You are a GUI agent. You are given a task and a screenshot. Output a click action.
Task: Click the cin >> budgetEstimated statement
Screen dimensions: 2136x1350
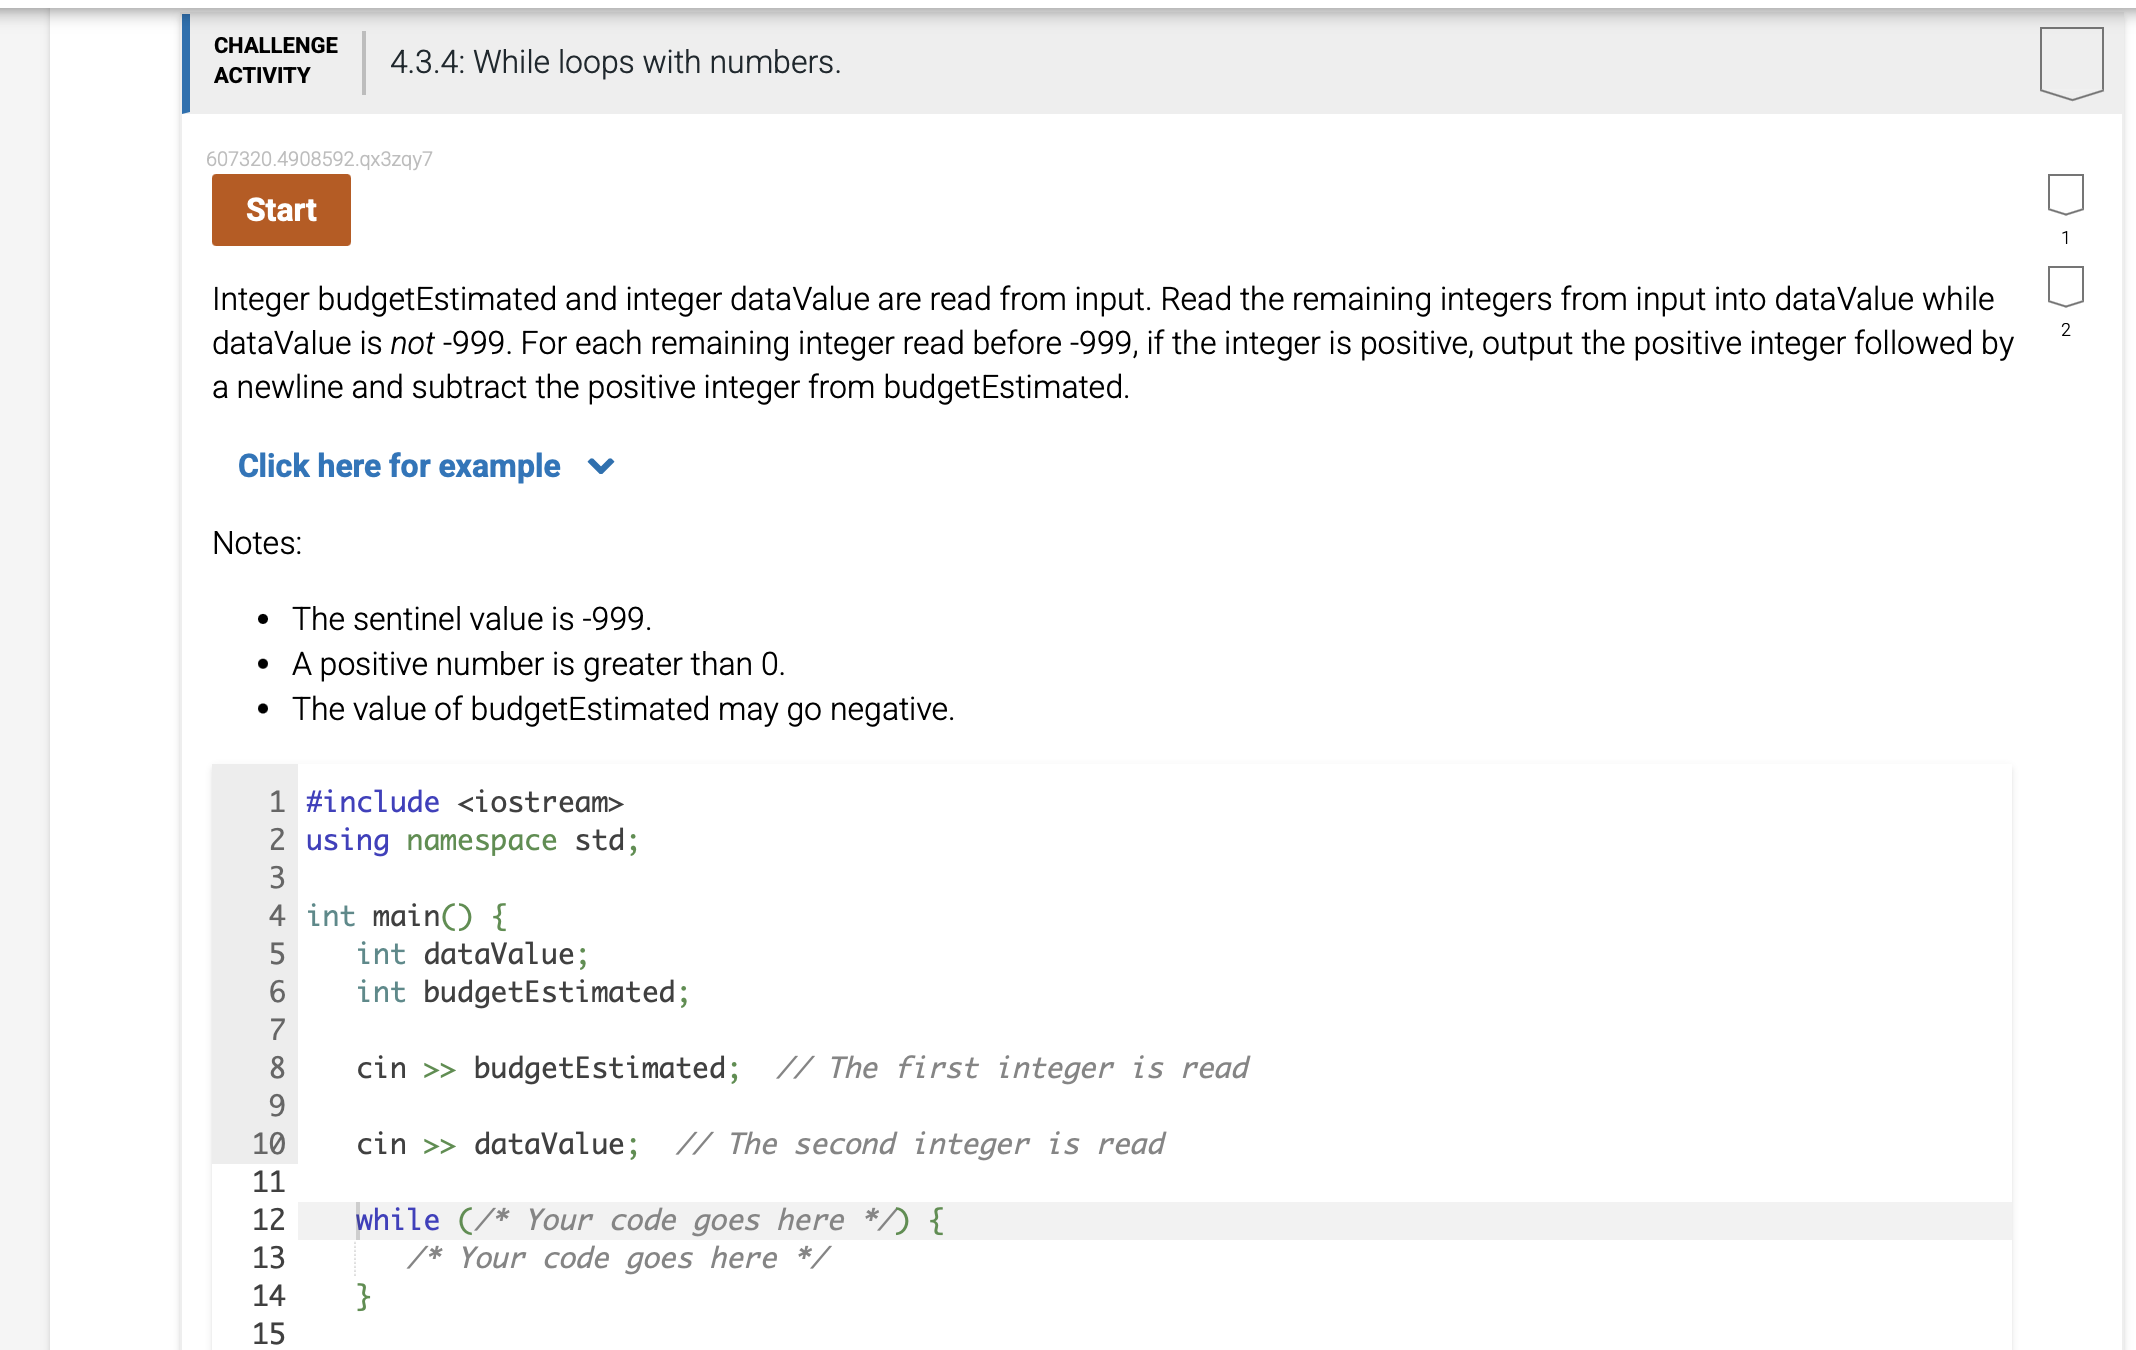(548, 1068)
